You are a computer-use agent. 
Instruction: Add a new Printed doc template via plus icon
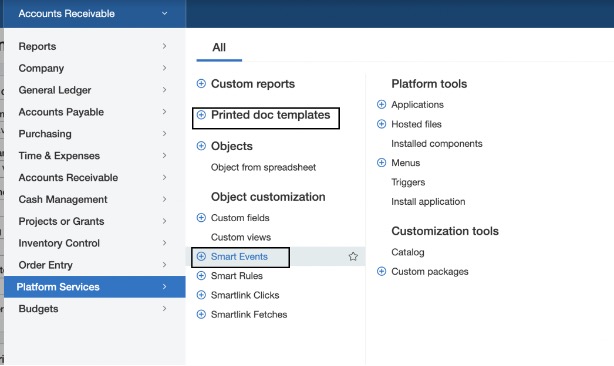[201, 115]
